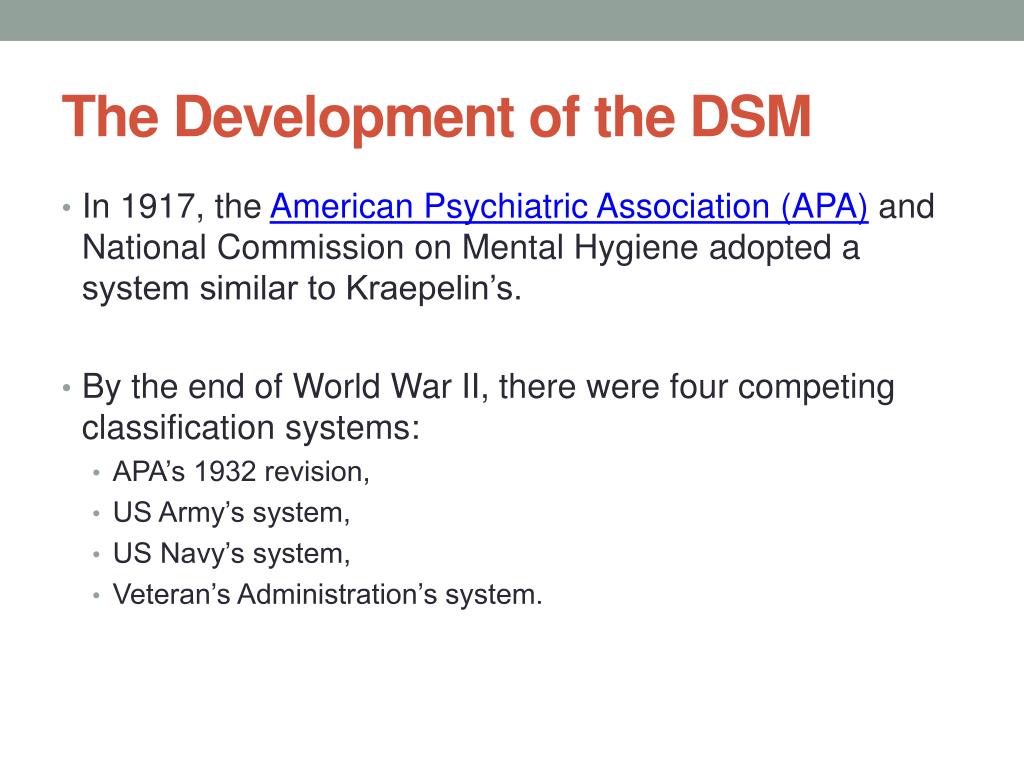Click the line "National Commission on Mental Hygiene adopted a"
The height and width of the screenshot is (768, 1024).
471,248
